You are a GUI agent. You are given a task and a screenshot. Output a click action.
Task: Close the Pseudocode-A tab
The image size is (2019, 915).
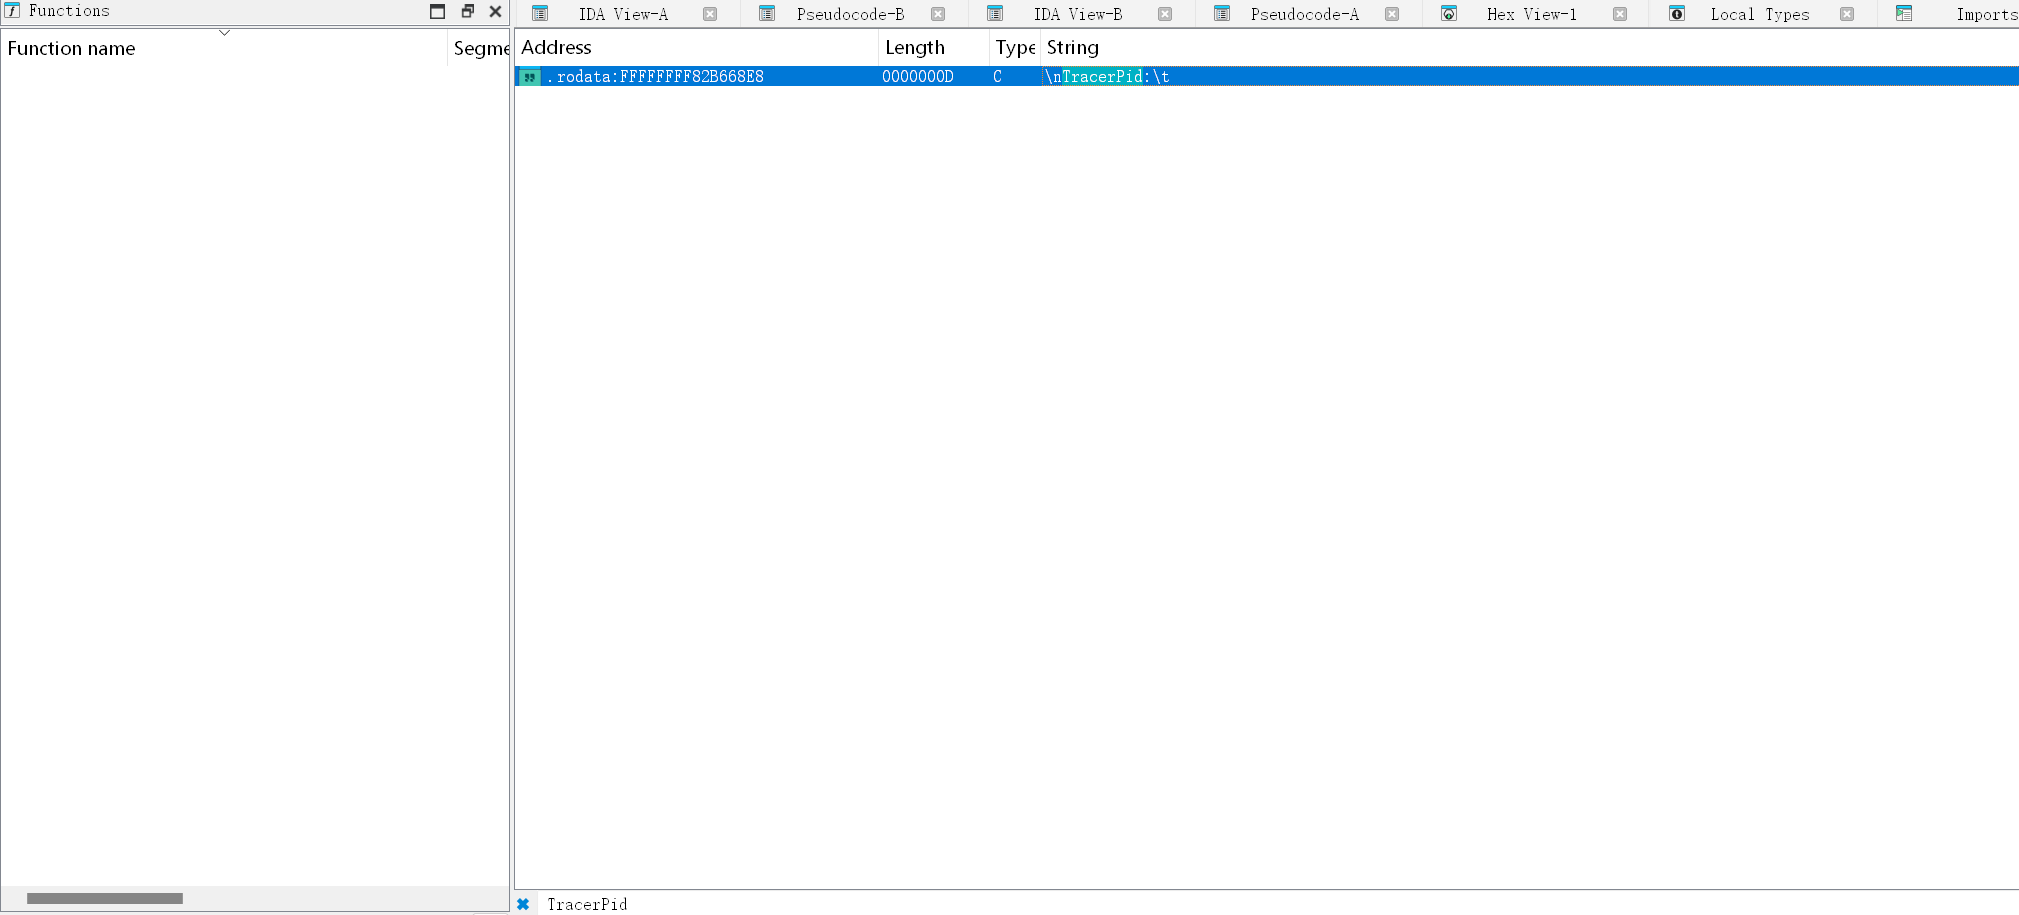[x=1392, y=14]
